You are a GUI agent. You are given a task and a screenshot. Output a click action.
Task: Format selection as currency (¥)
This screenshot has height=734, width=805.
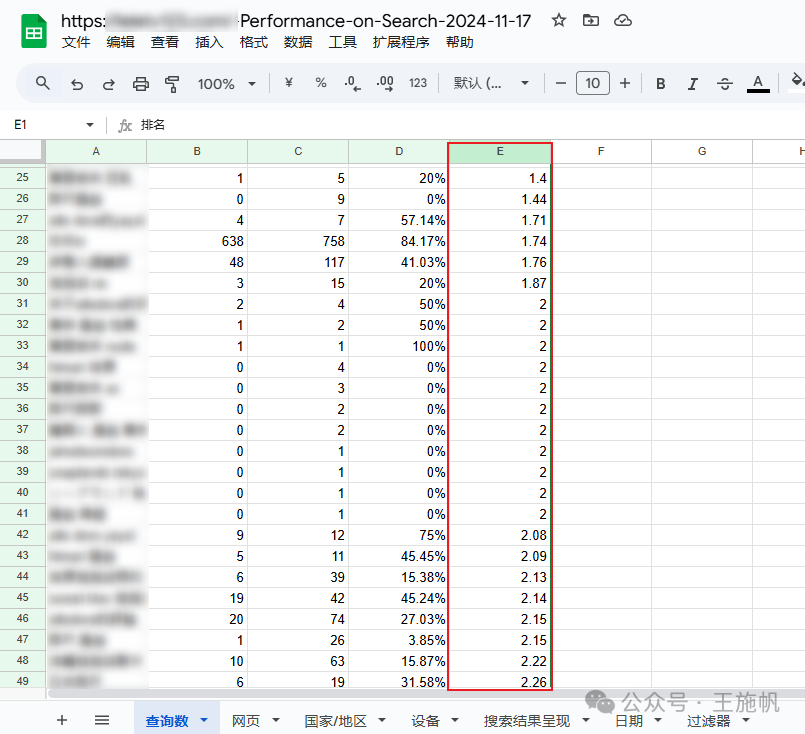click(289, 83)
